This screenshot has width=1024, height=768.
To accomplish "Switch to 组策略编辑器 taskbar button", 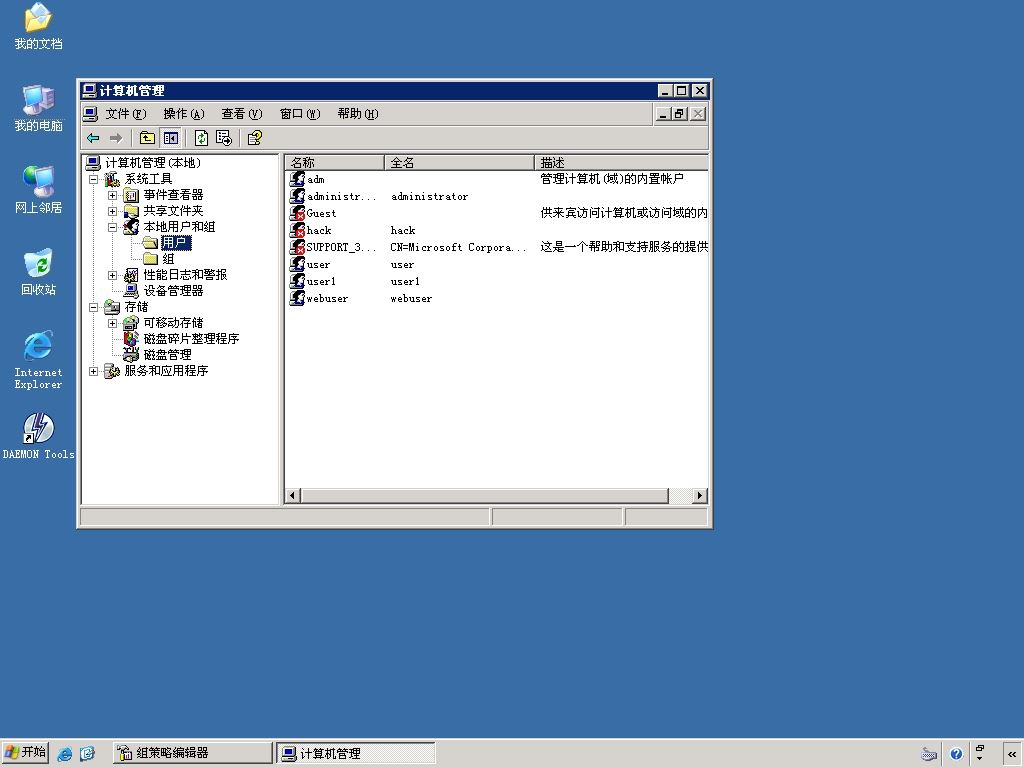I will click(193, 753).
